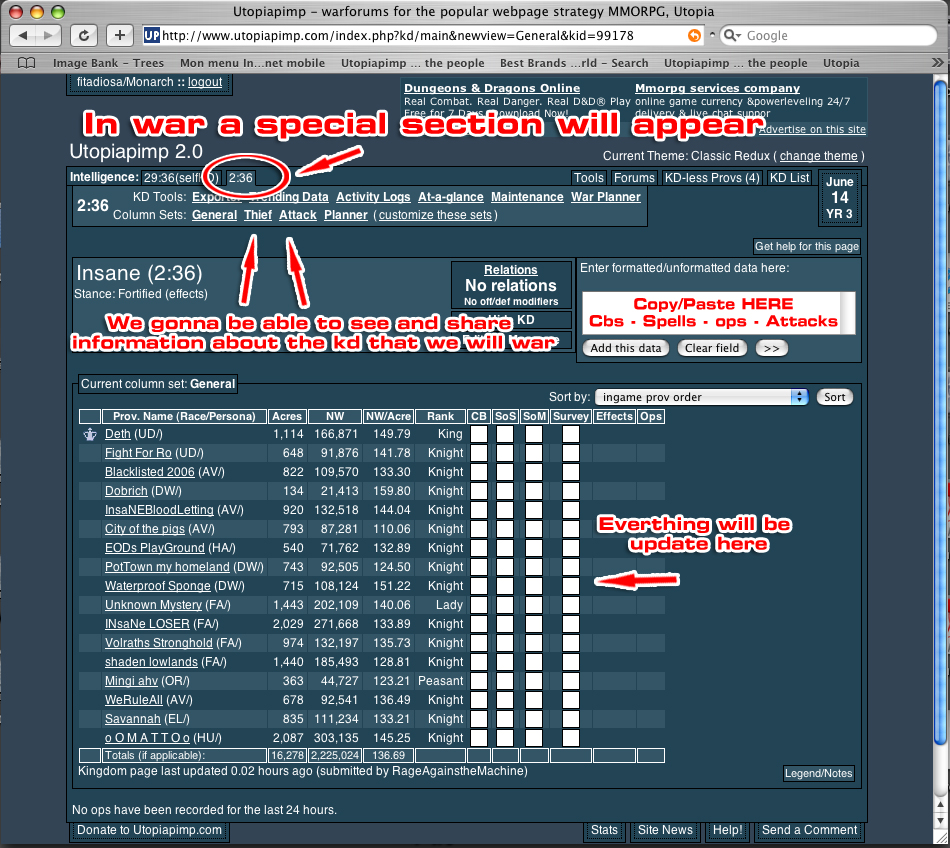Screen dimensions: 950x848
Task: Go forward with the browser forward arrow
Action: [x=48, y=35]
